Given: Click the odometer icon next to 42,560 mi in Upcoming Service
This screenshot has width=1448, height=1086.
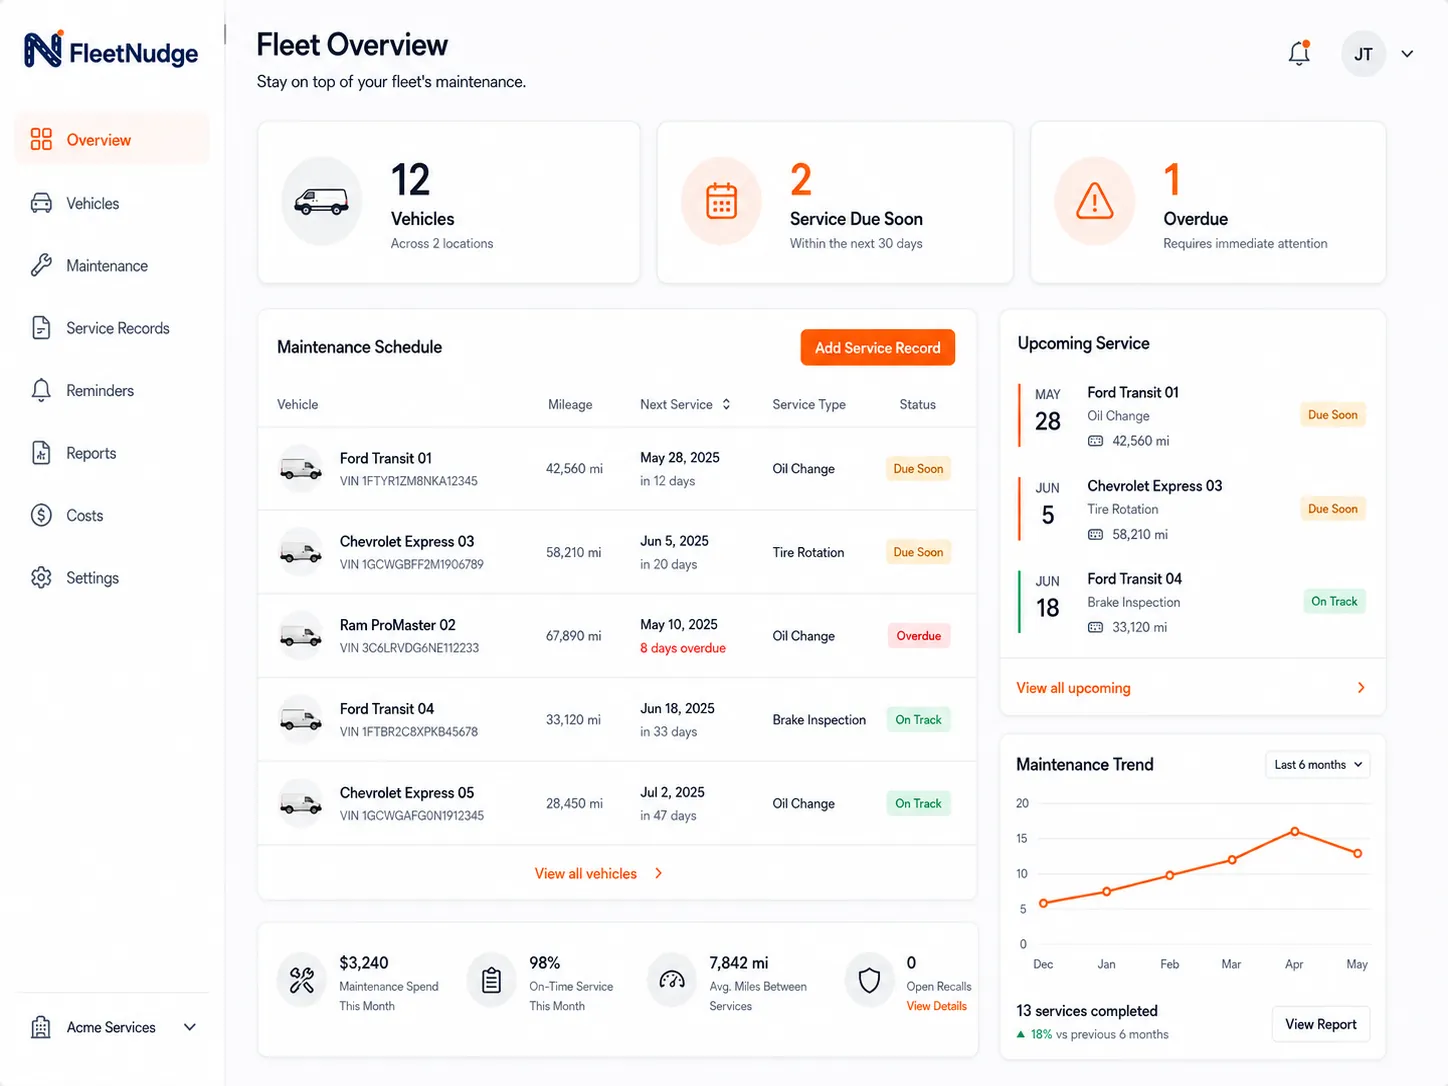Looking at the screenshot, I should [x=1095, y=441].
